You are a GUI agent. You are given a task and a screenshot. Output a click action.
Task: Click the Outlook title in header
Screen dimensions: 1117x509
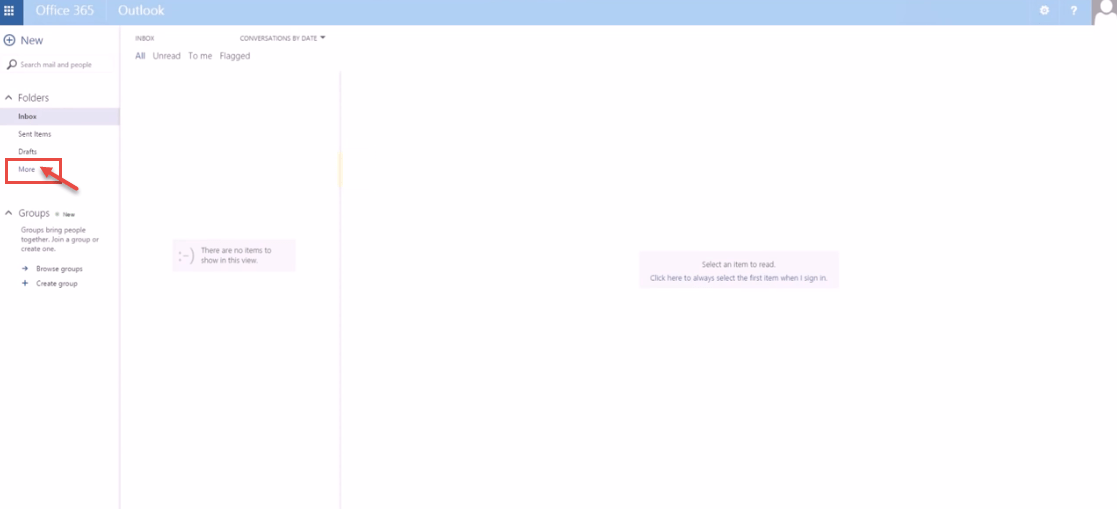[x=141, y=11]
